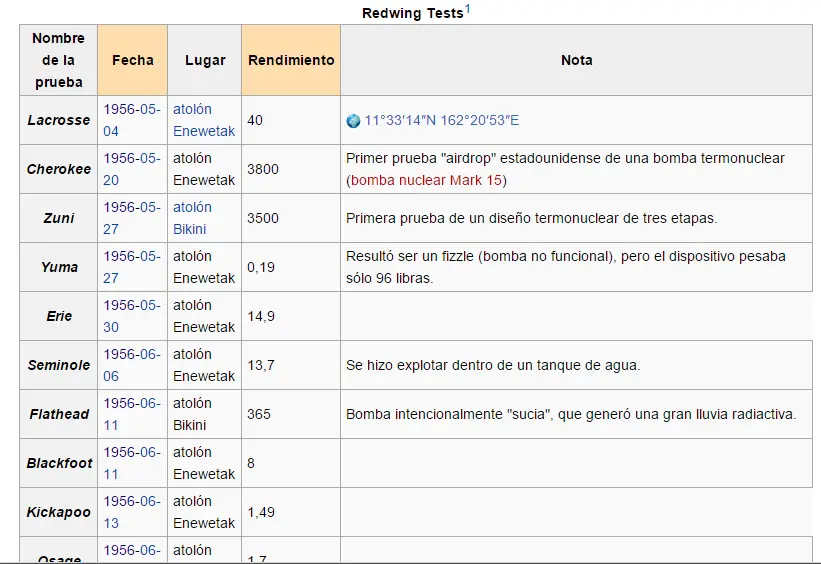
Task: Open the 1956-05-04 date link for Lacrosse
Action: point(132,120)
